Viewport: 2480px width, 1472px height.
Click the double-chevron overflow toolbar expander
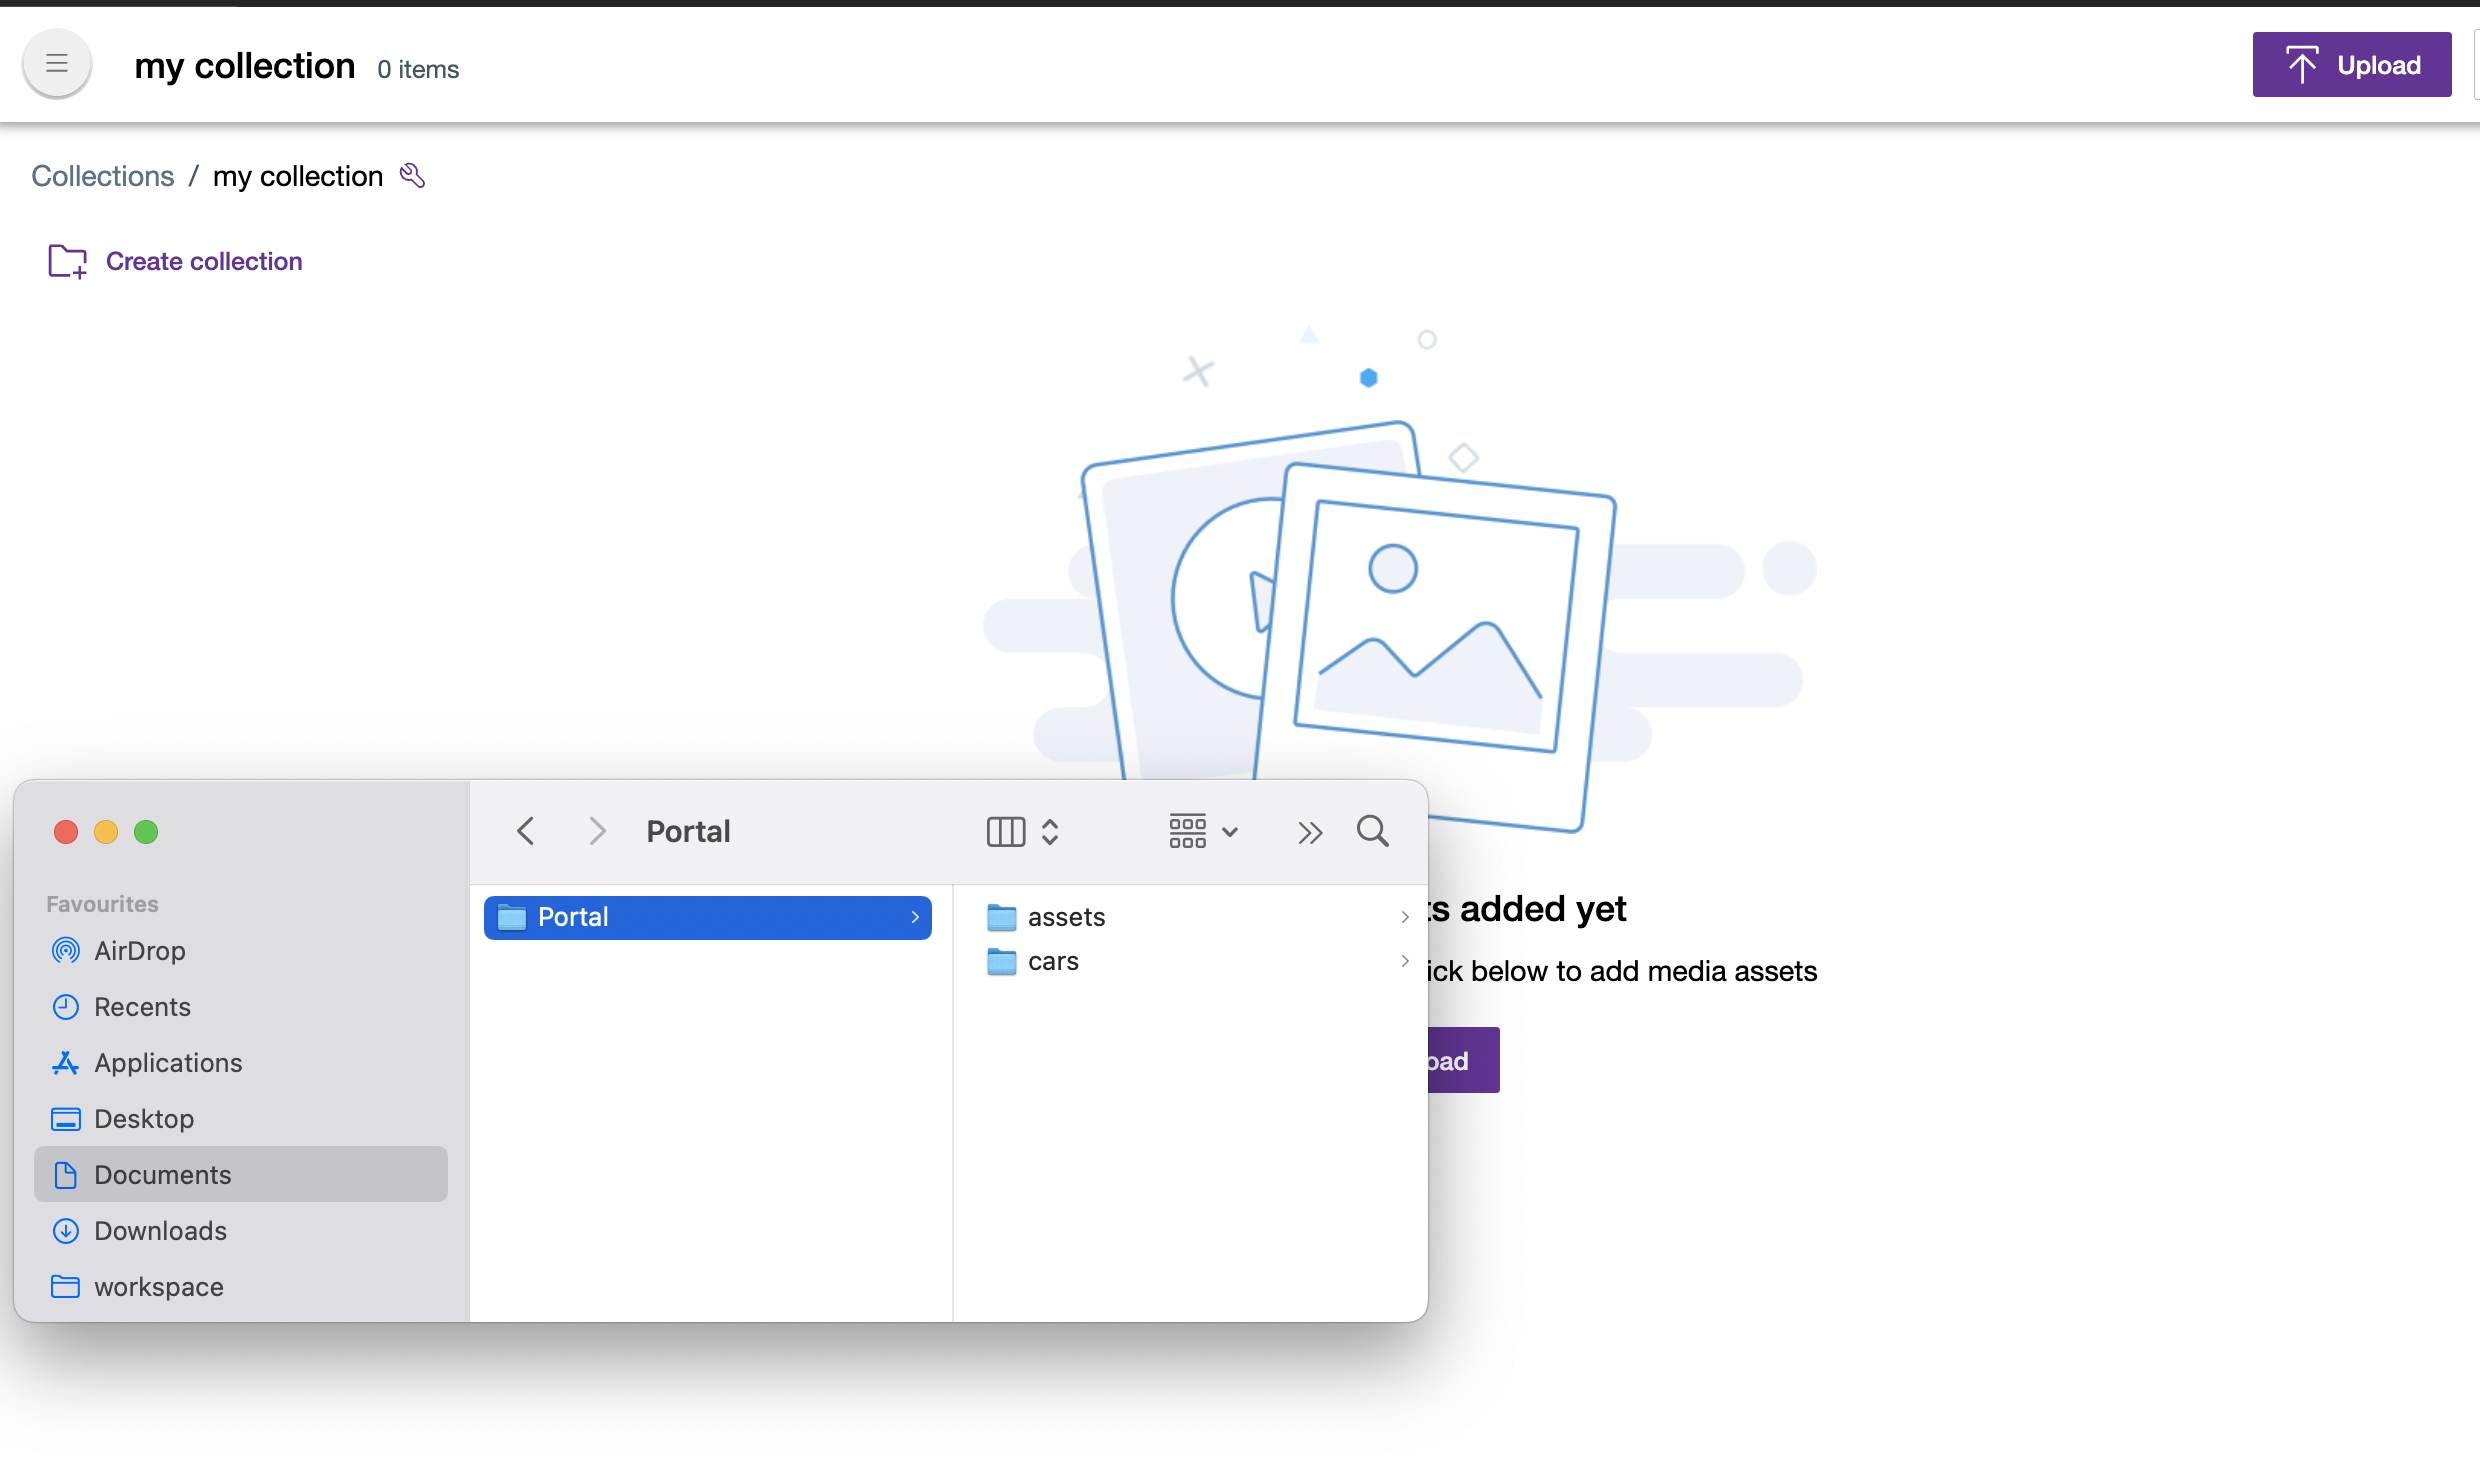(1310, 831)
